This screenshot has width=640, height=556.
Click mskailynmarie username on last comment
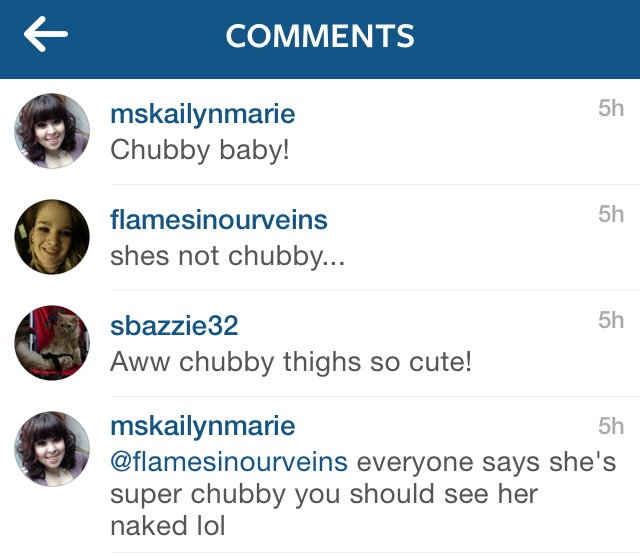pos(202,426)
